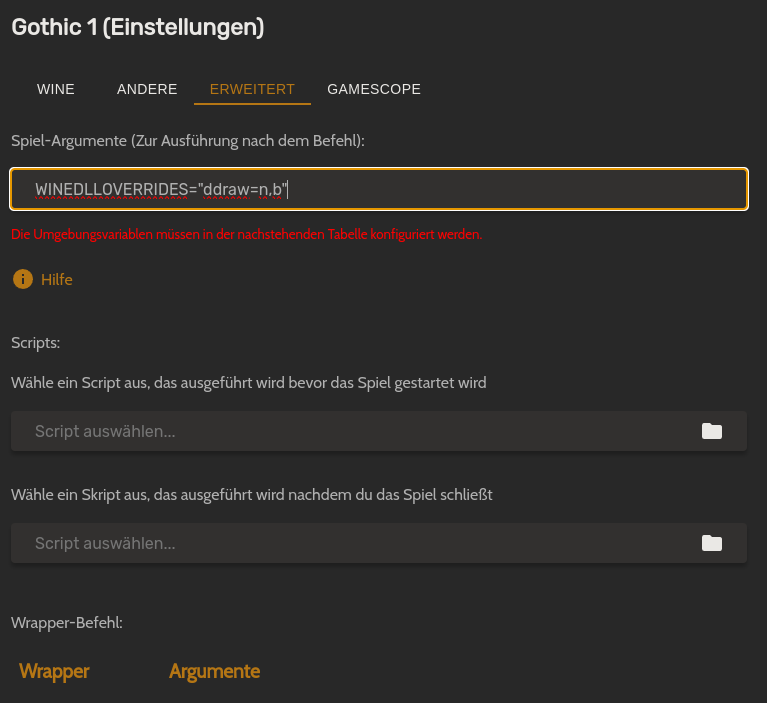Click the red Umgebungsvariablen warning message
The image size is (767, 703).
pos(246,235)
